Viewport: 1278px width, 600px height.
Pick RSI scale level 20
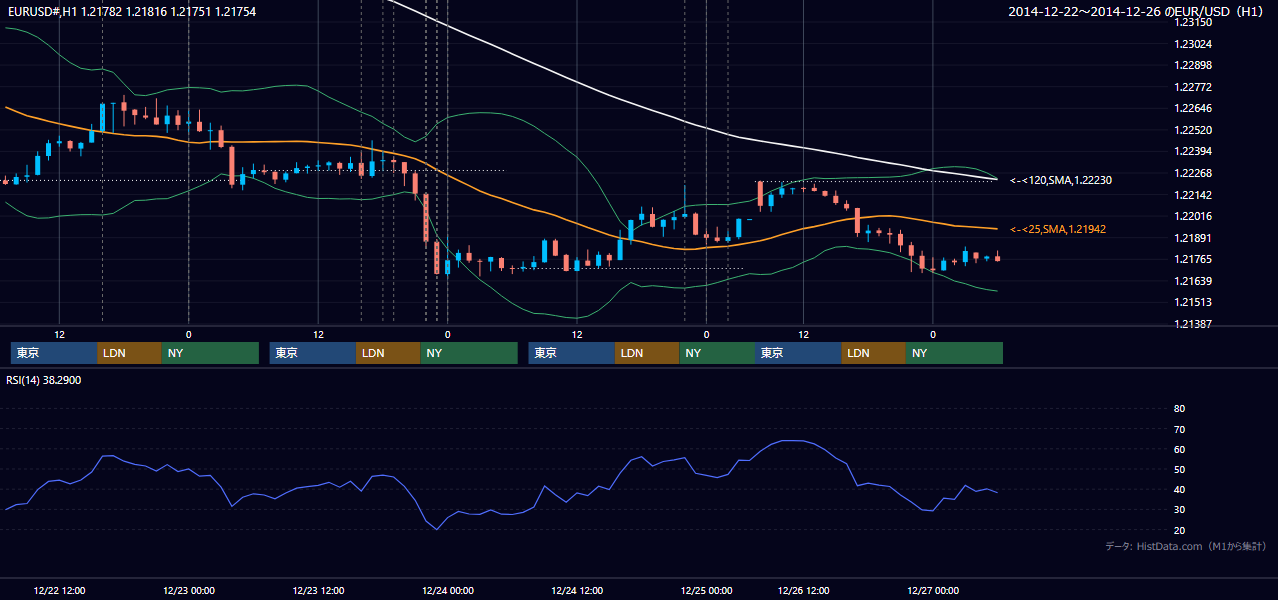point(1179,530)
